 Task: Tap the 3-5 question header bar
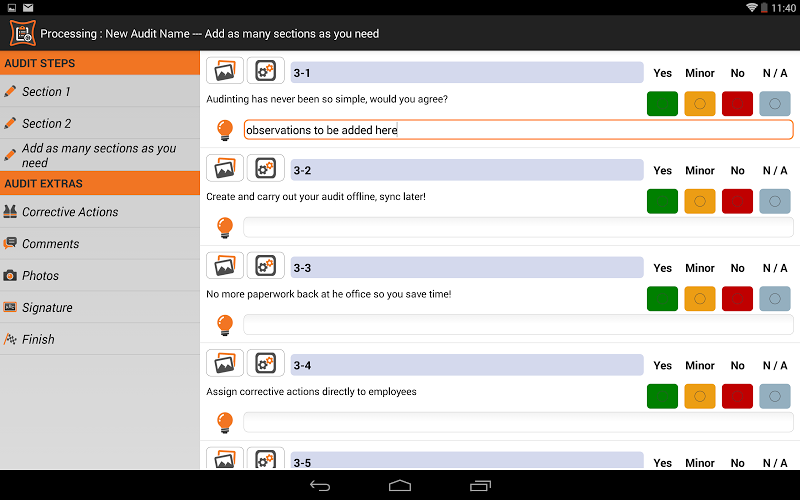pyautogui.click(x=467, y=460)
